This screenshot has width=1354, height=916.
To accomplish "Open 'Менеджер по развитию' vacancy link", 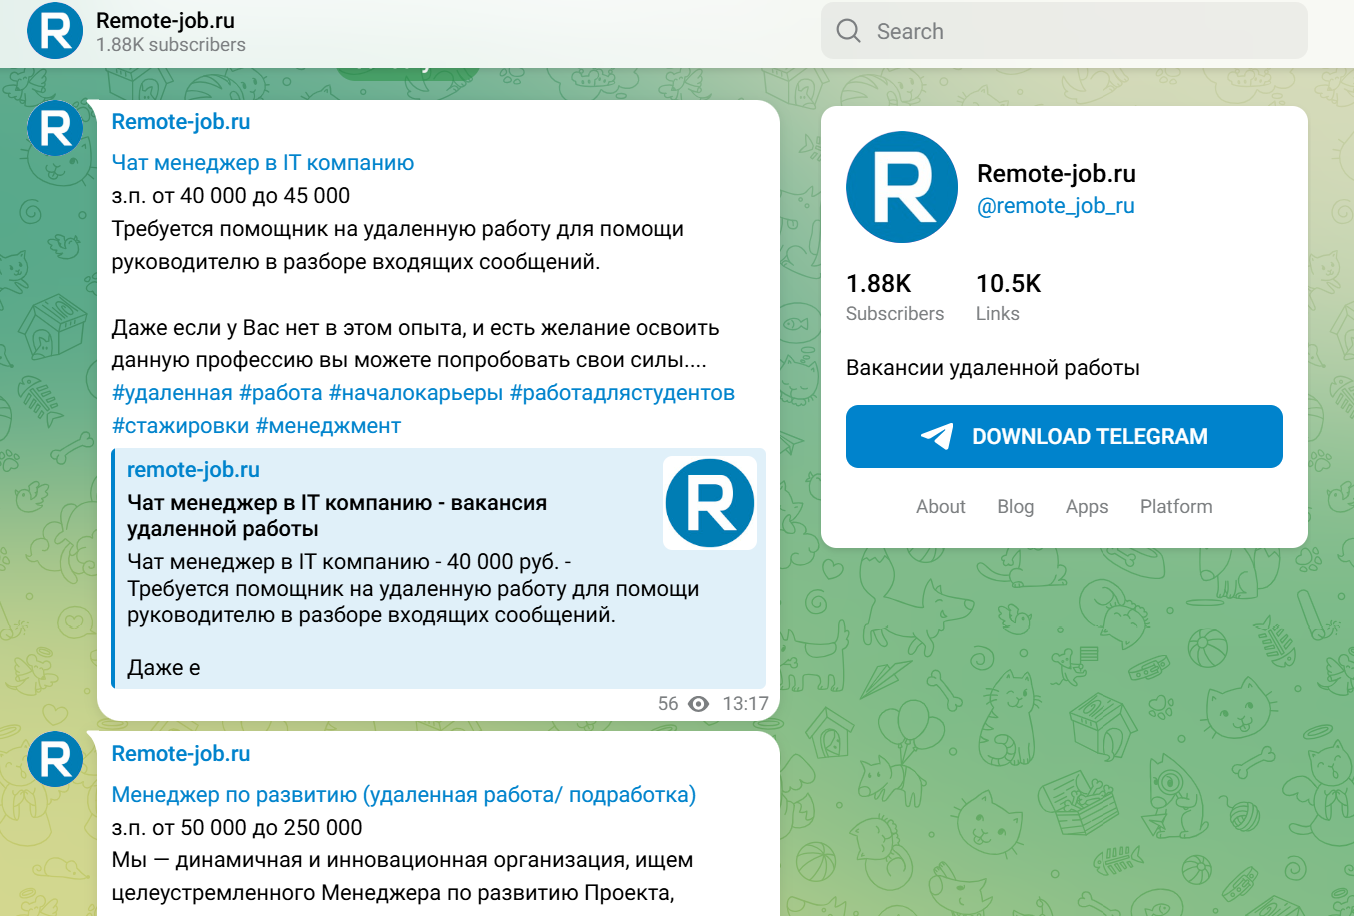I will click(x=403, y=795).
